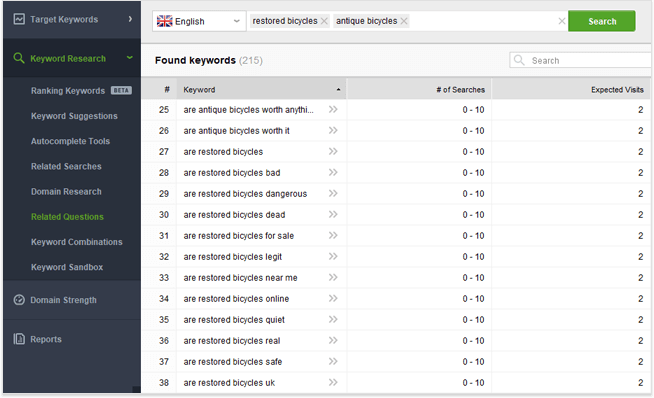Click the magnifier icon in the found keywords search box
The width and height of the screenshot is (654, 398).
coord(519,60)
